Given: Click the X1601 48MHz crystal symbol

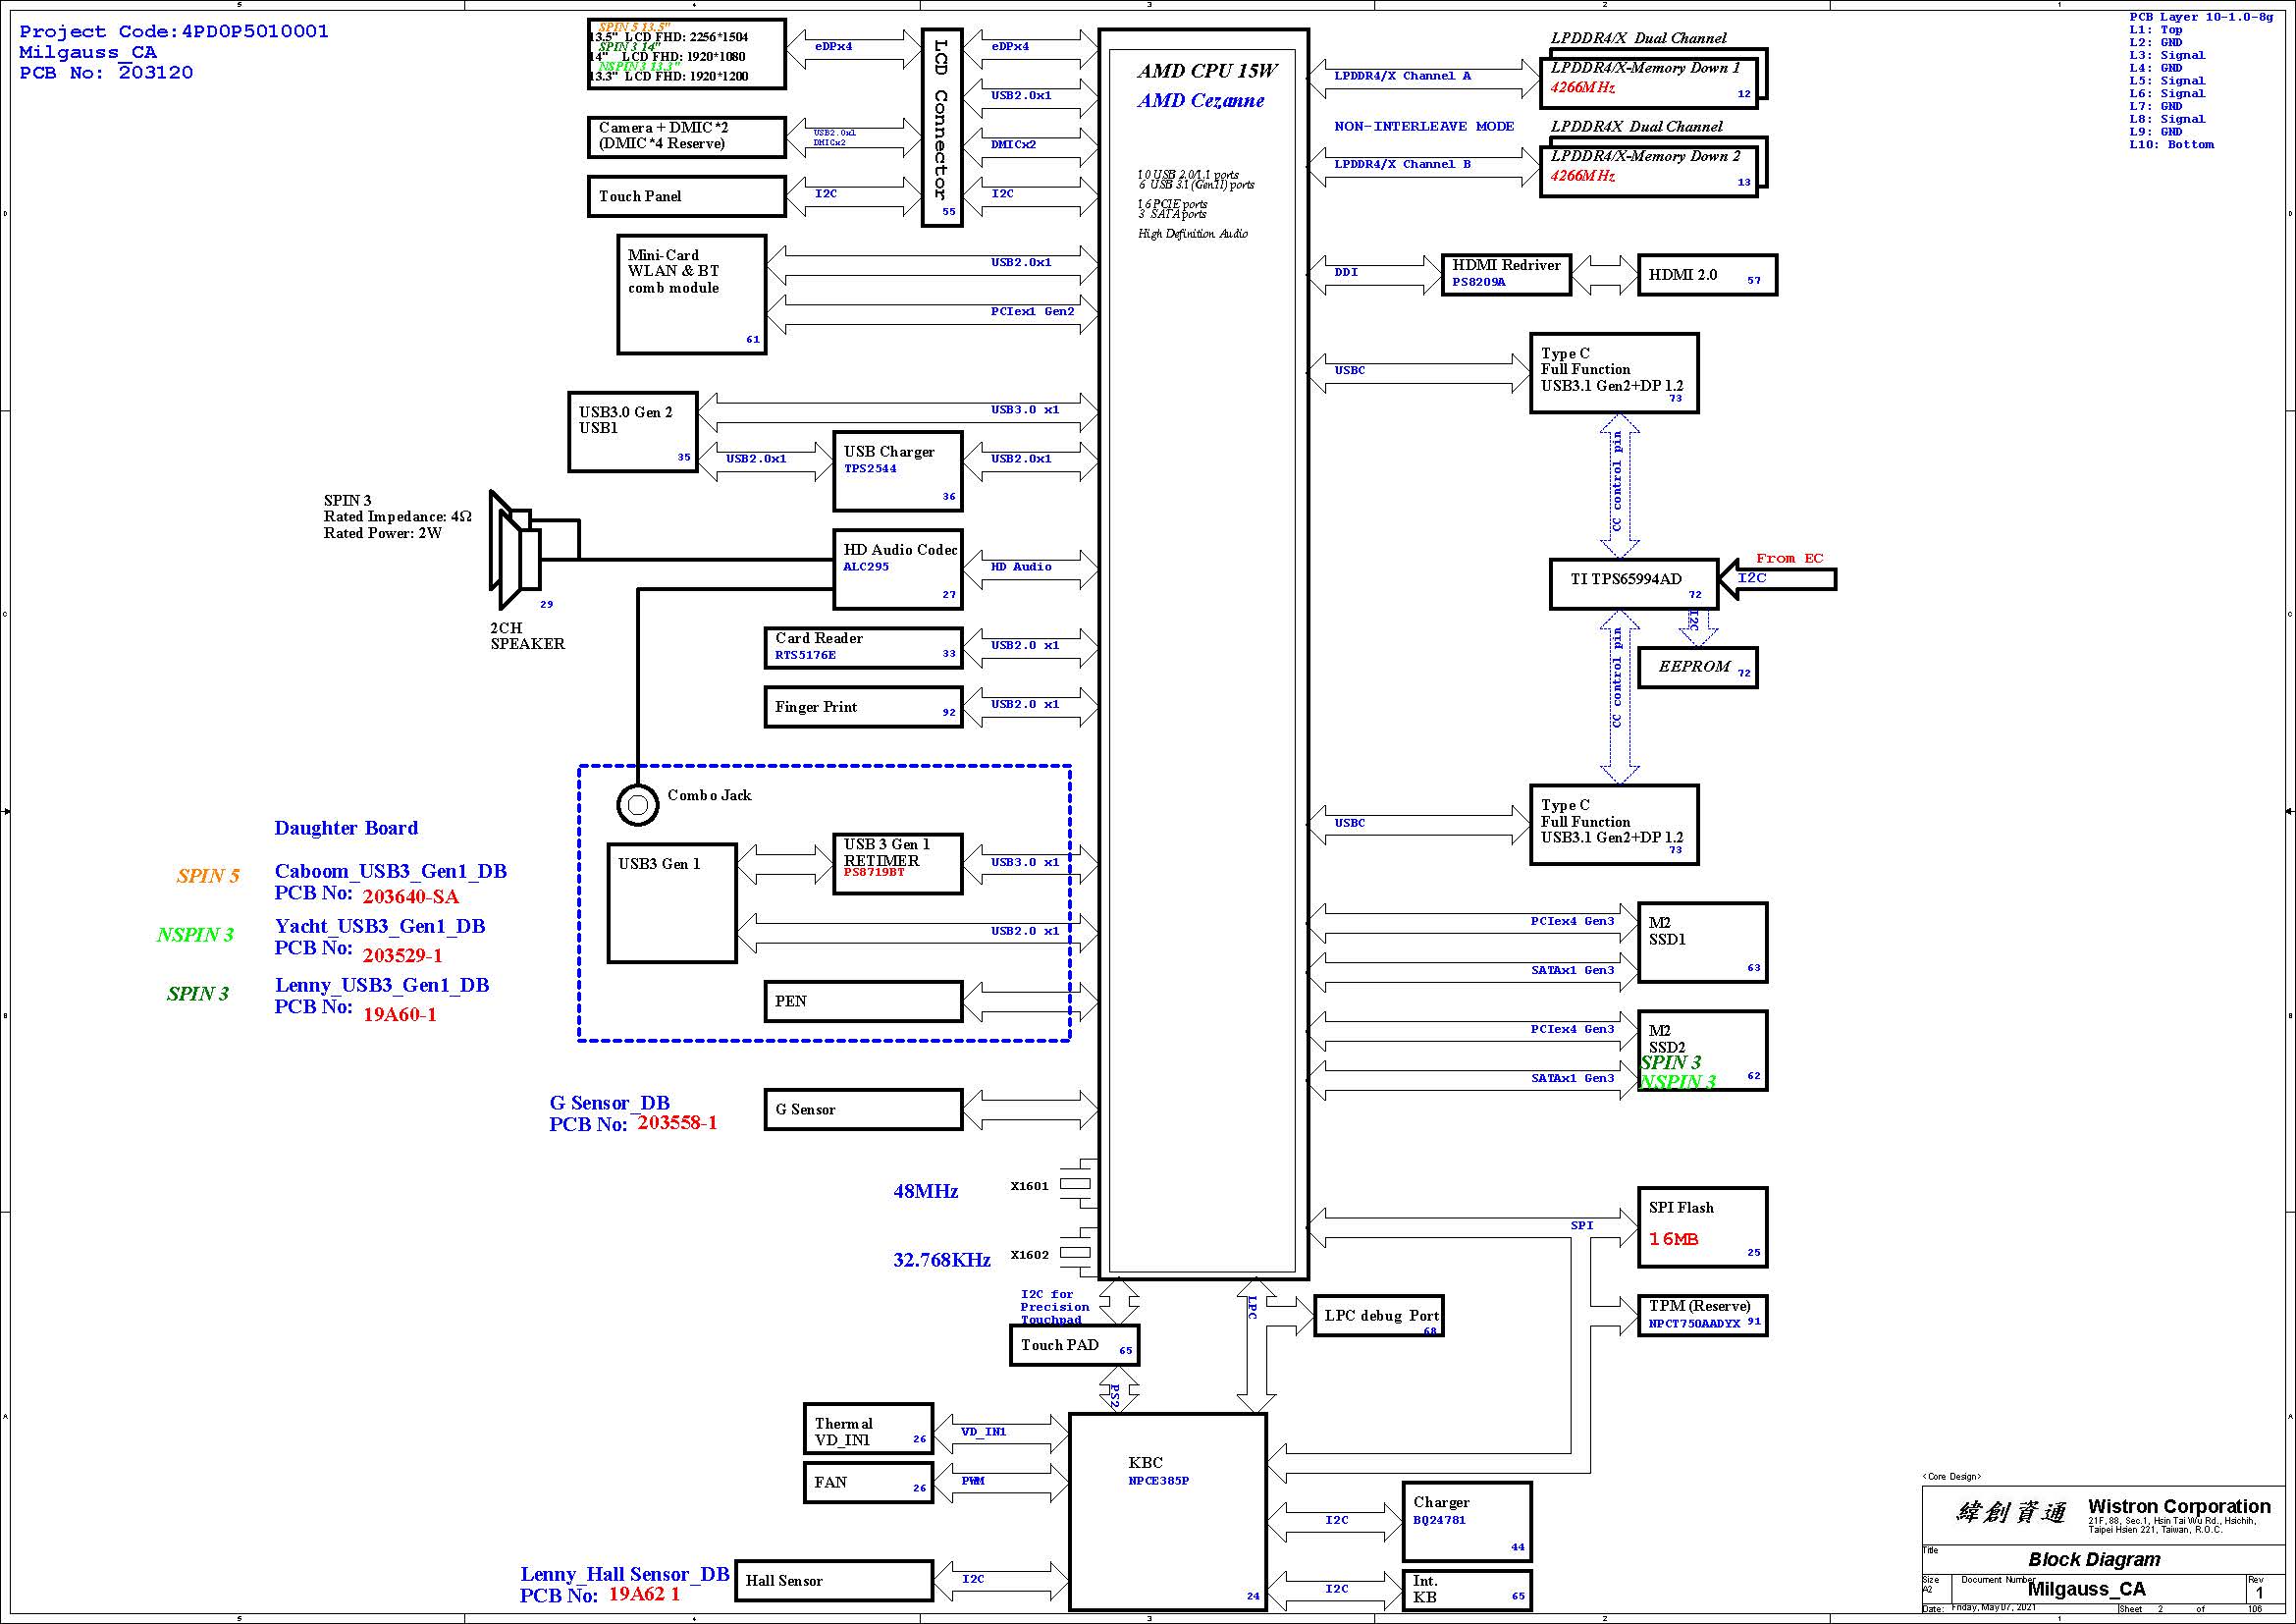Looking at the screenshot, I should pos(1076,1183).
